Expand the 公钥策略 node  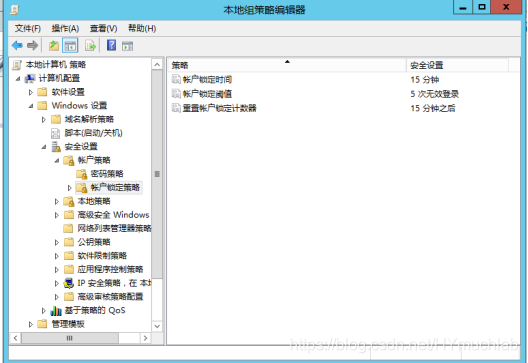pyautogui.click(x=57, y=242)
